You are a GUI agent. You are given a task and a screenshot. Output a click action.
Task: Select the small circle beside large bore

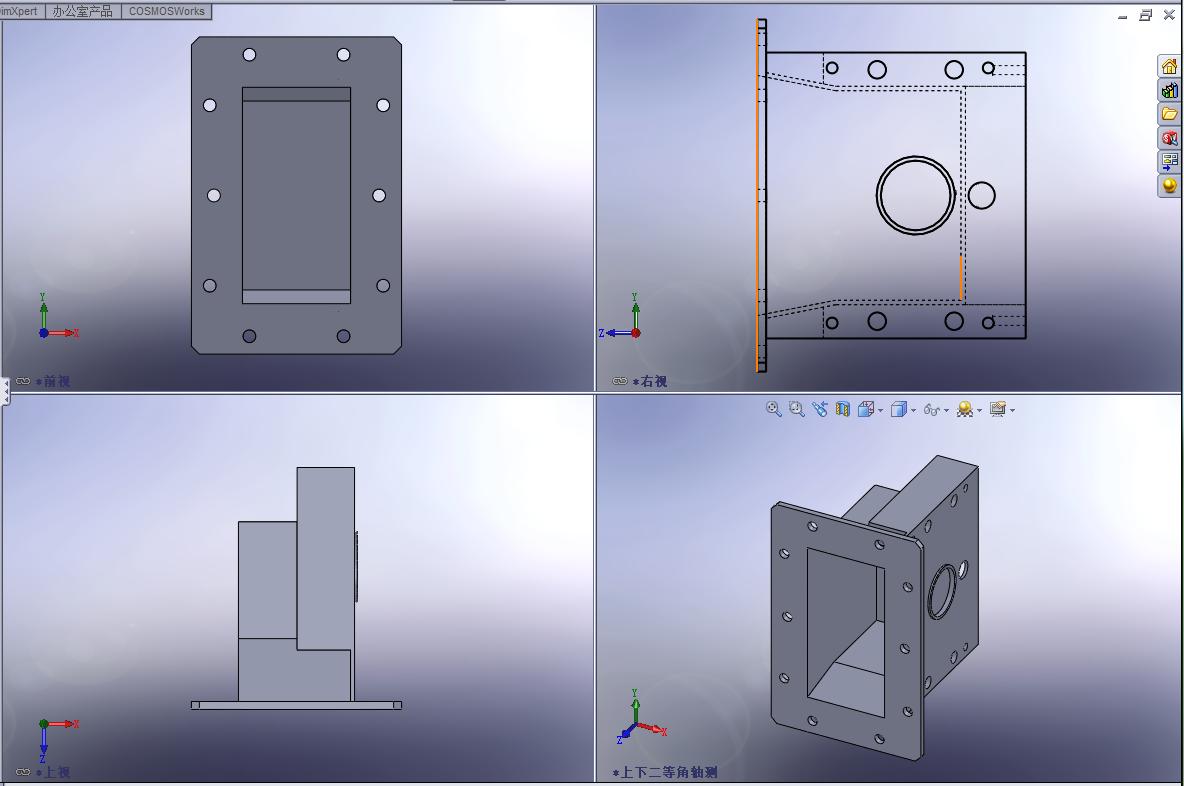point(982,195)
